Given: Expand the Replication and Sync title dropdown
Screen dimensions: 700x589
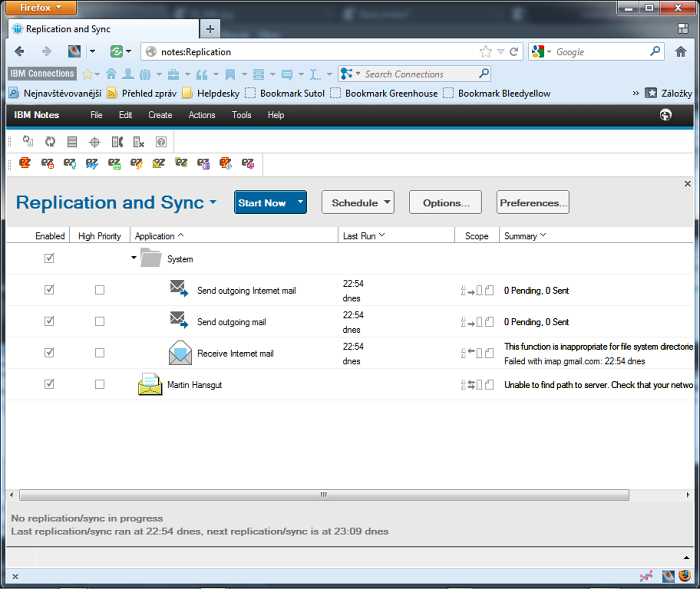Looking at the screenshot, I should [x=213, y=202].
